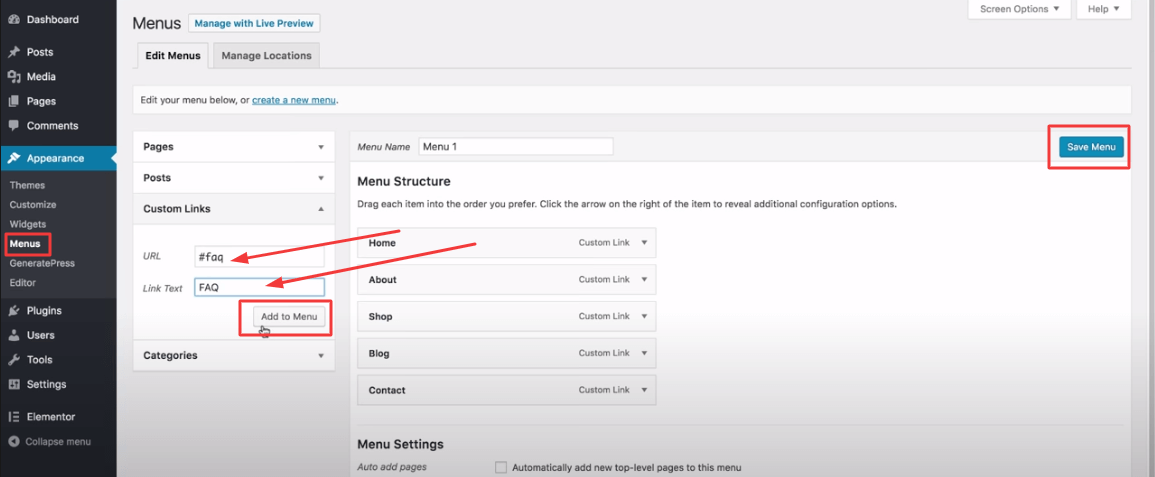Viewport: 1155px width, 477px height.
Task: Open the Widgets submenu item
Action: tap(28, 224)
